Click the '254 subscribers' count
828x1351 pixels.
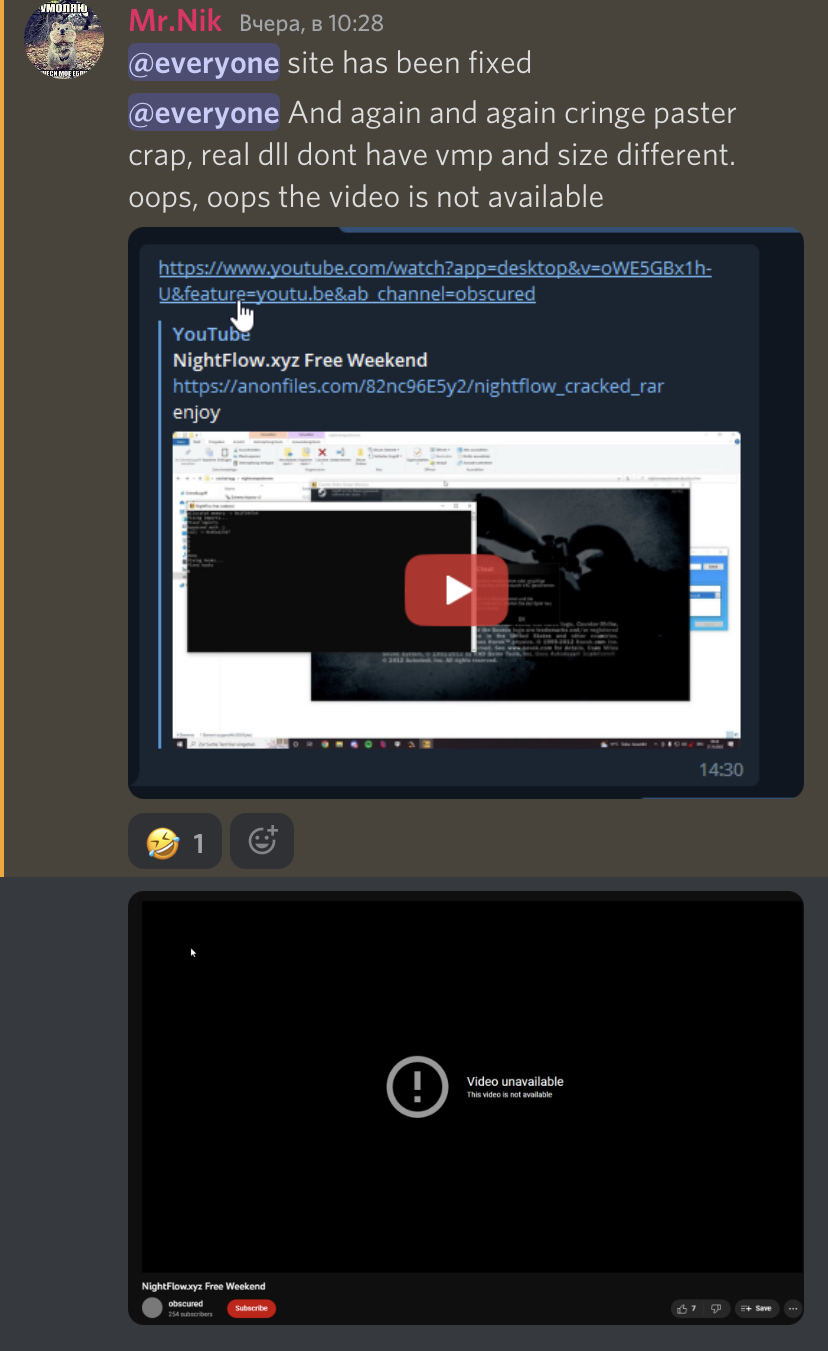pos(190,1314)
